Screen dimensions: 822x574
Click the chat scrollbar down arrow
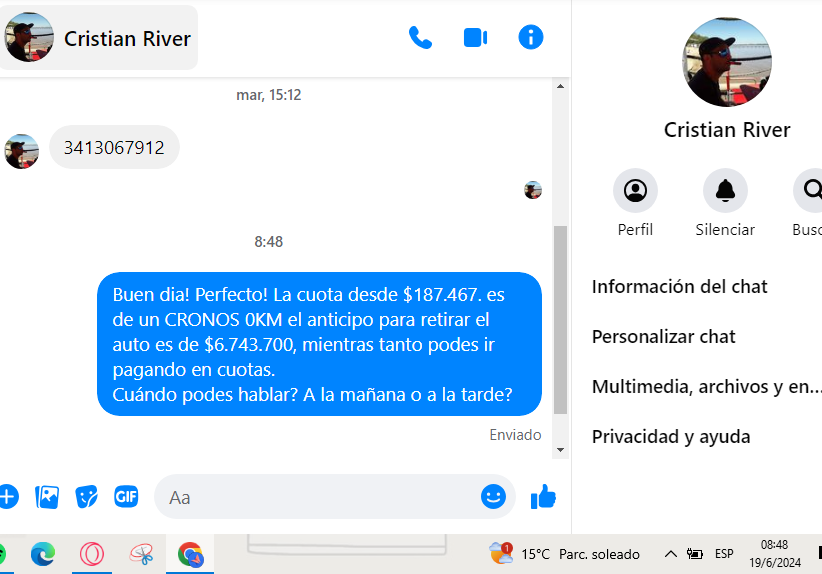coord(560,450)
